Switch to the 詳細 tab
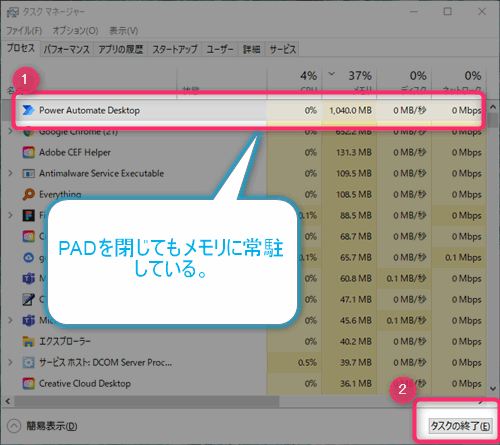This screenshot has width=500, height=445. 251,49
